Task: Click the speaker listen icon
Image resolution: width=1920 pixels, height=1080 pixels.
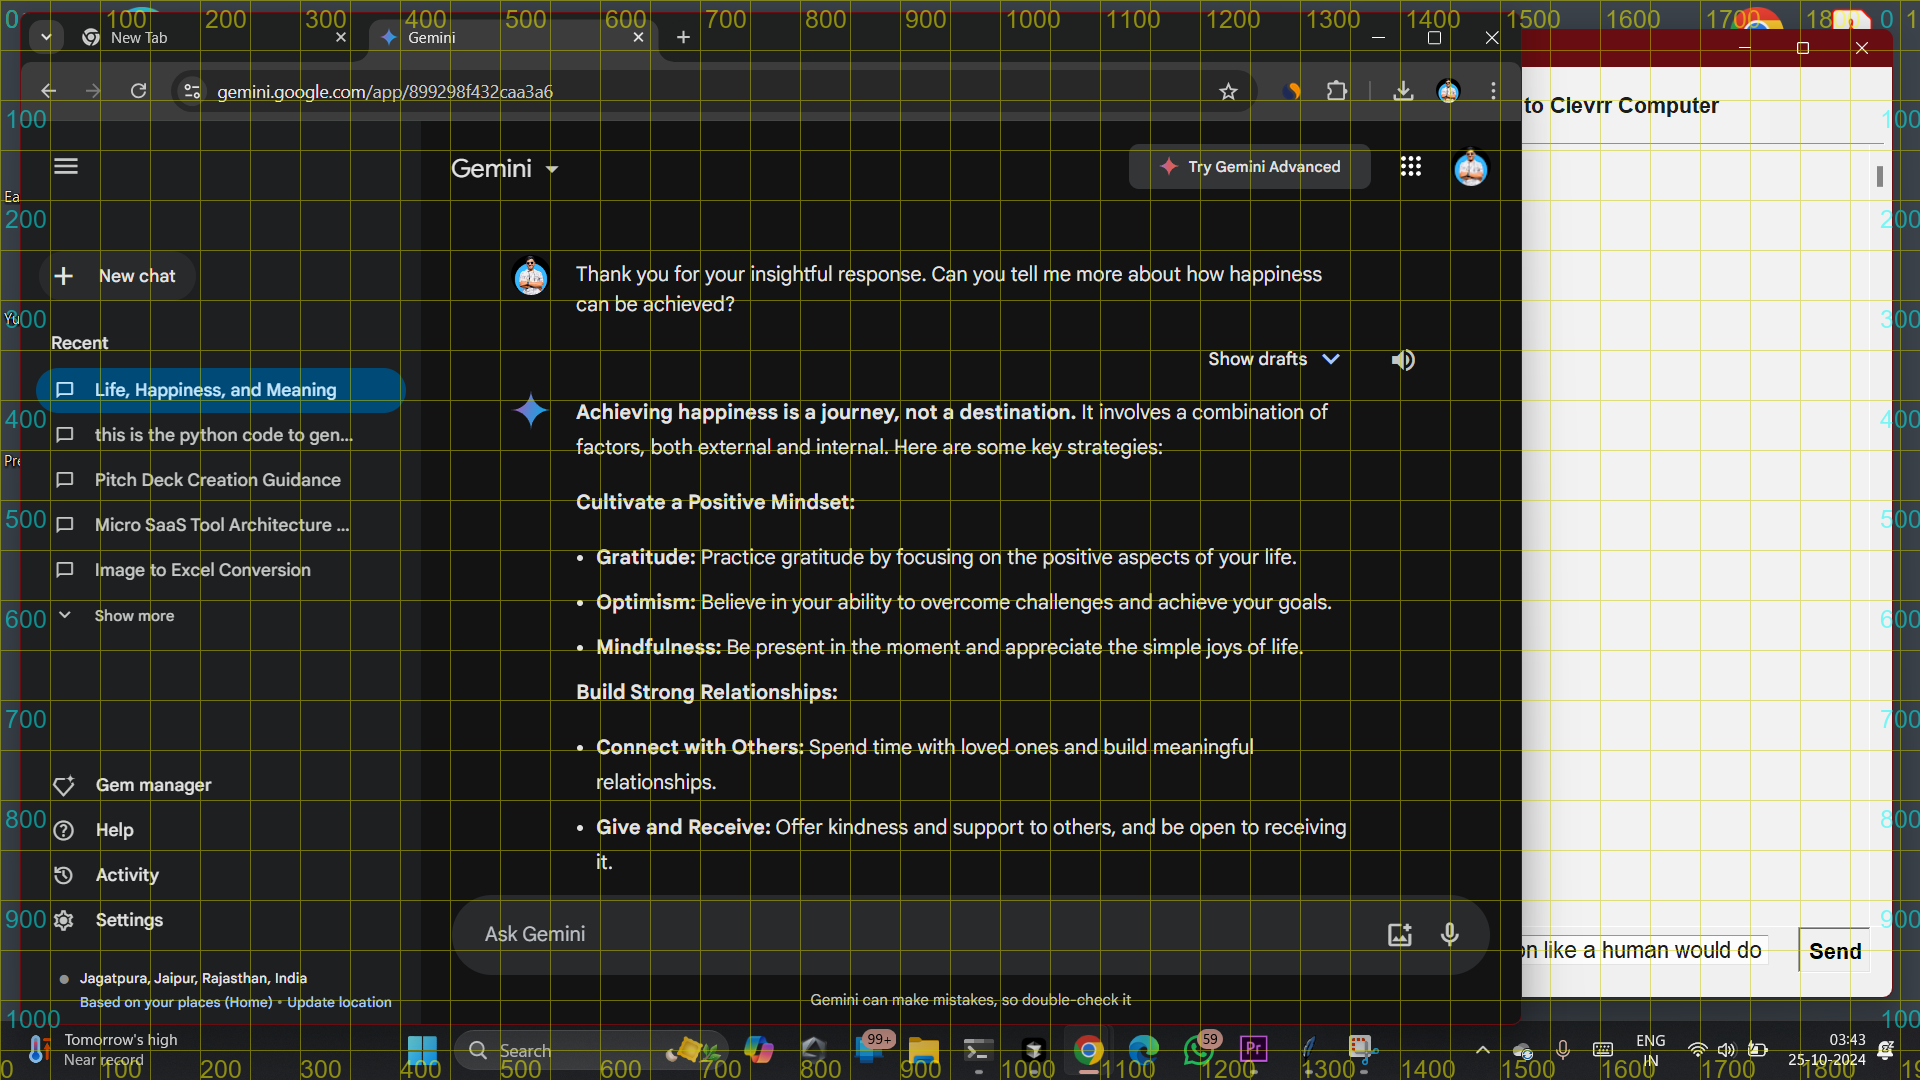Action: pos(1403,360)
